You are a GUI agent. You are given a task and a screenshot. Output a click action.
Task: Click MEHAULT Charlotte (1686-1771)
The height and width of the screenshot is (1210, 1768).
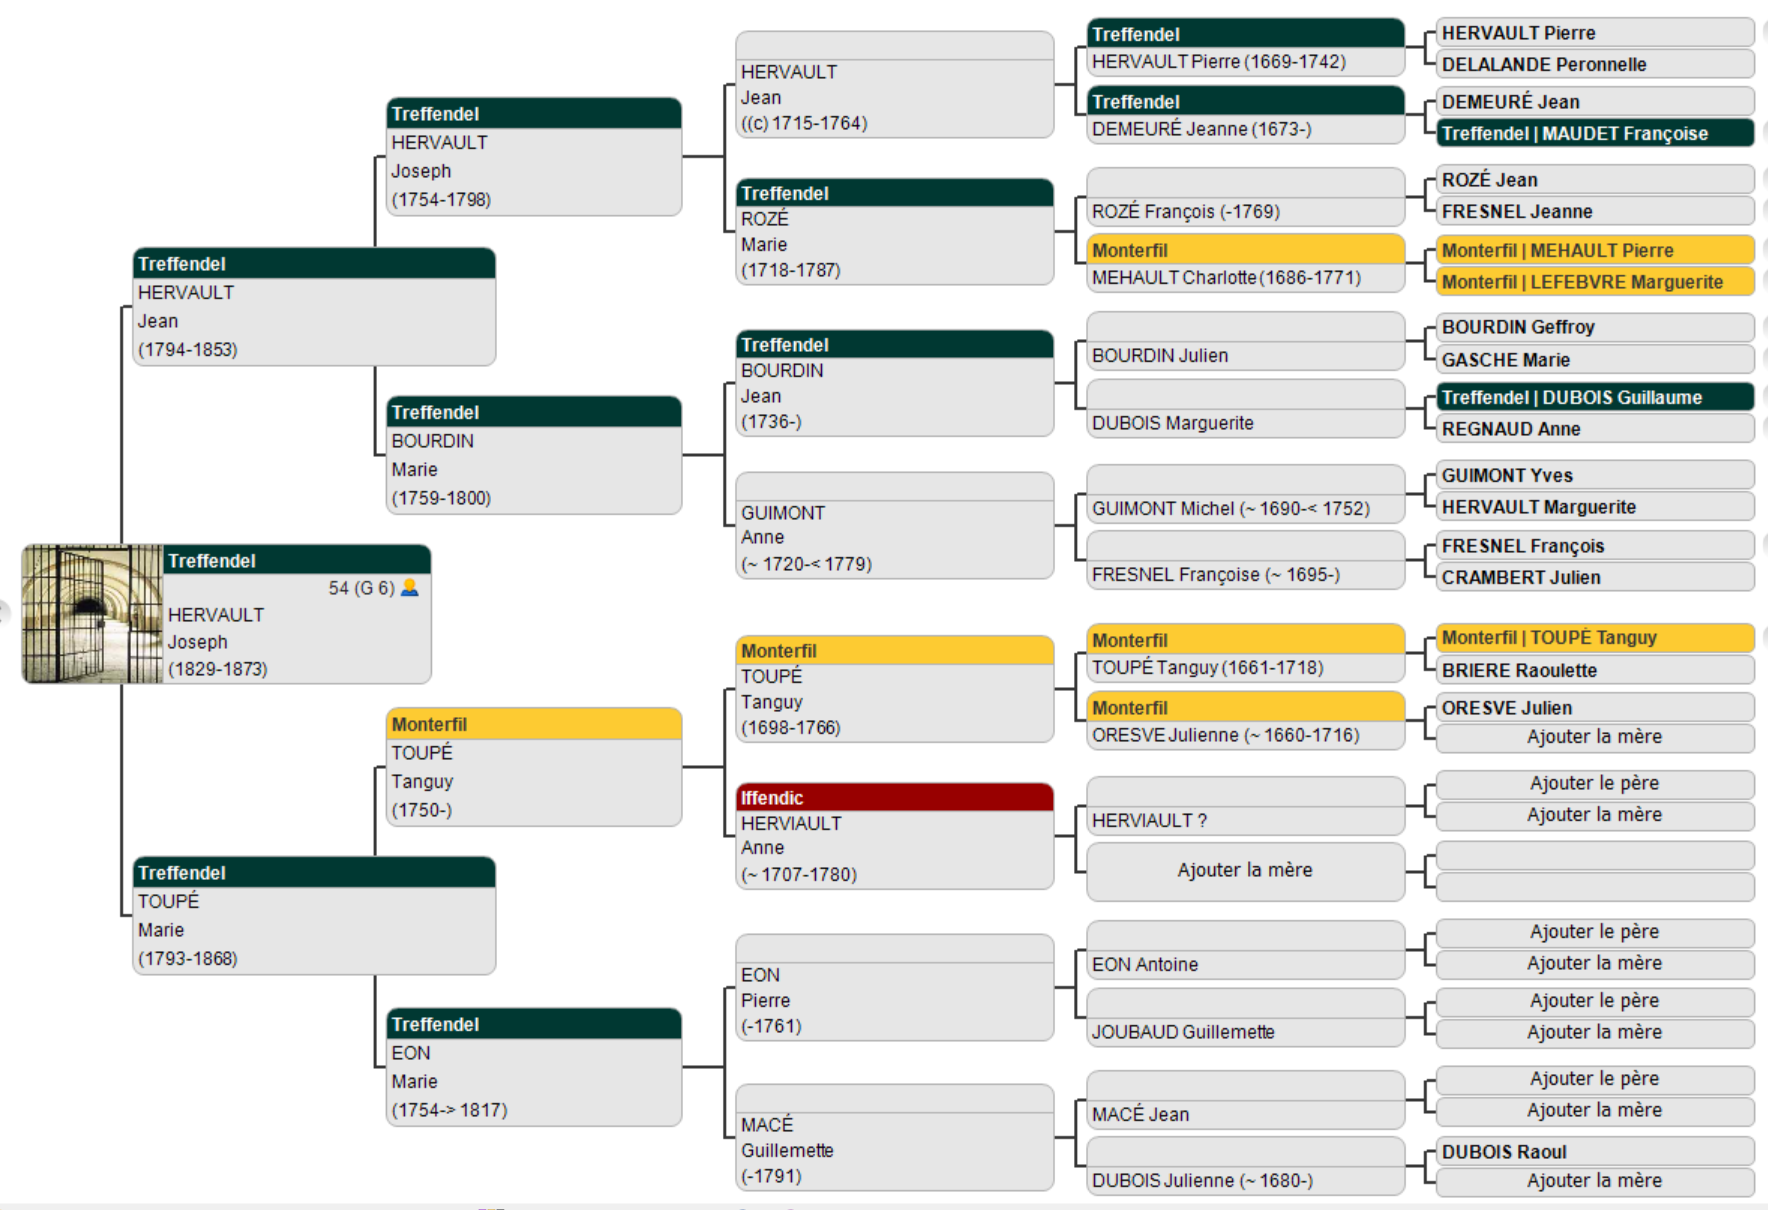[x=1226, y=278]
